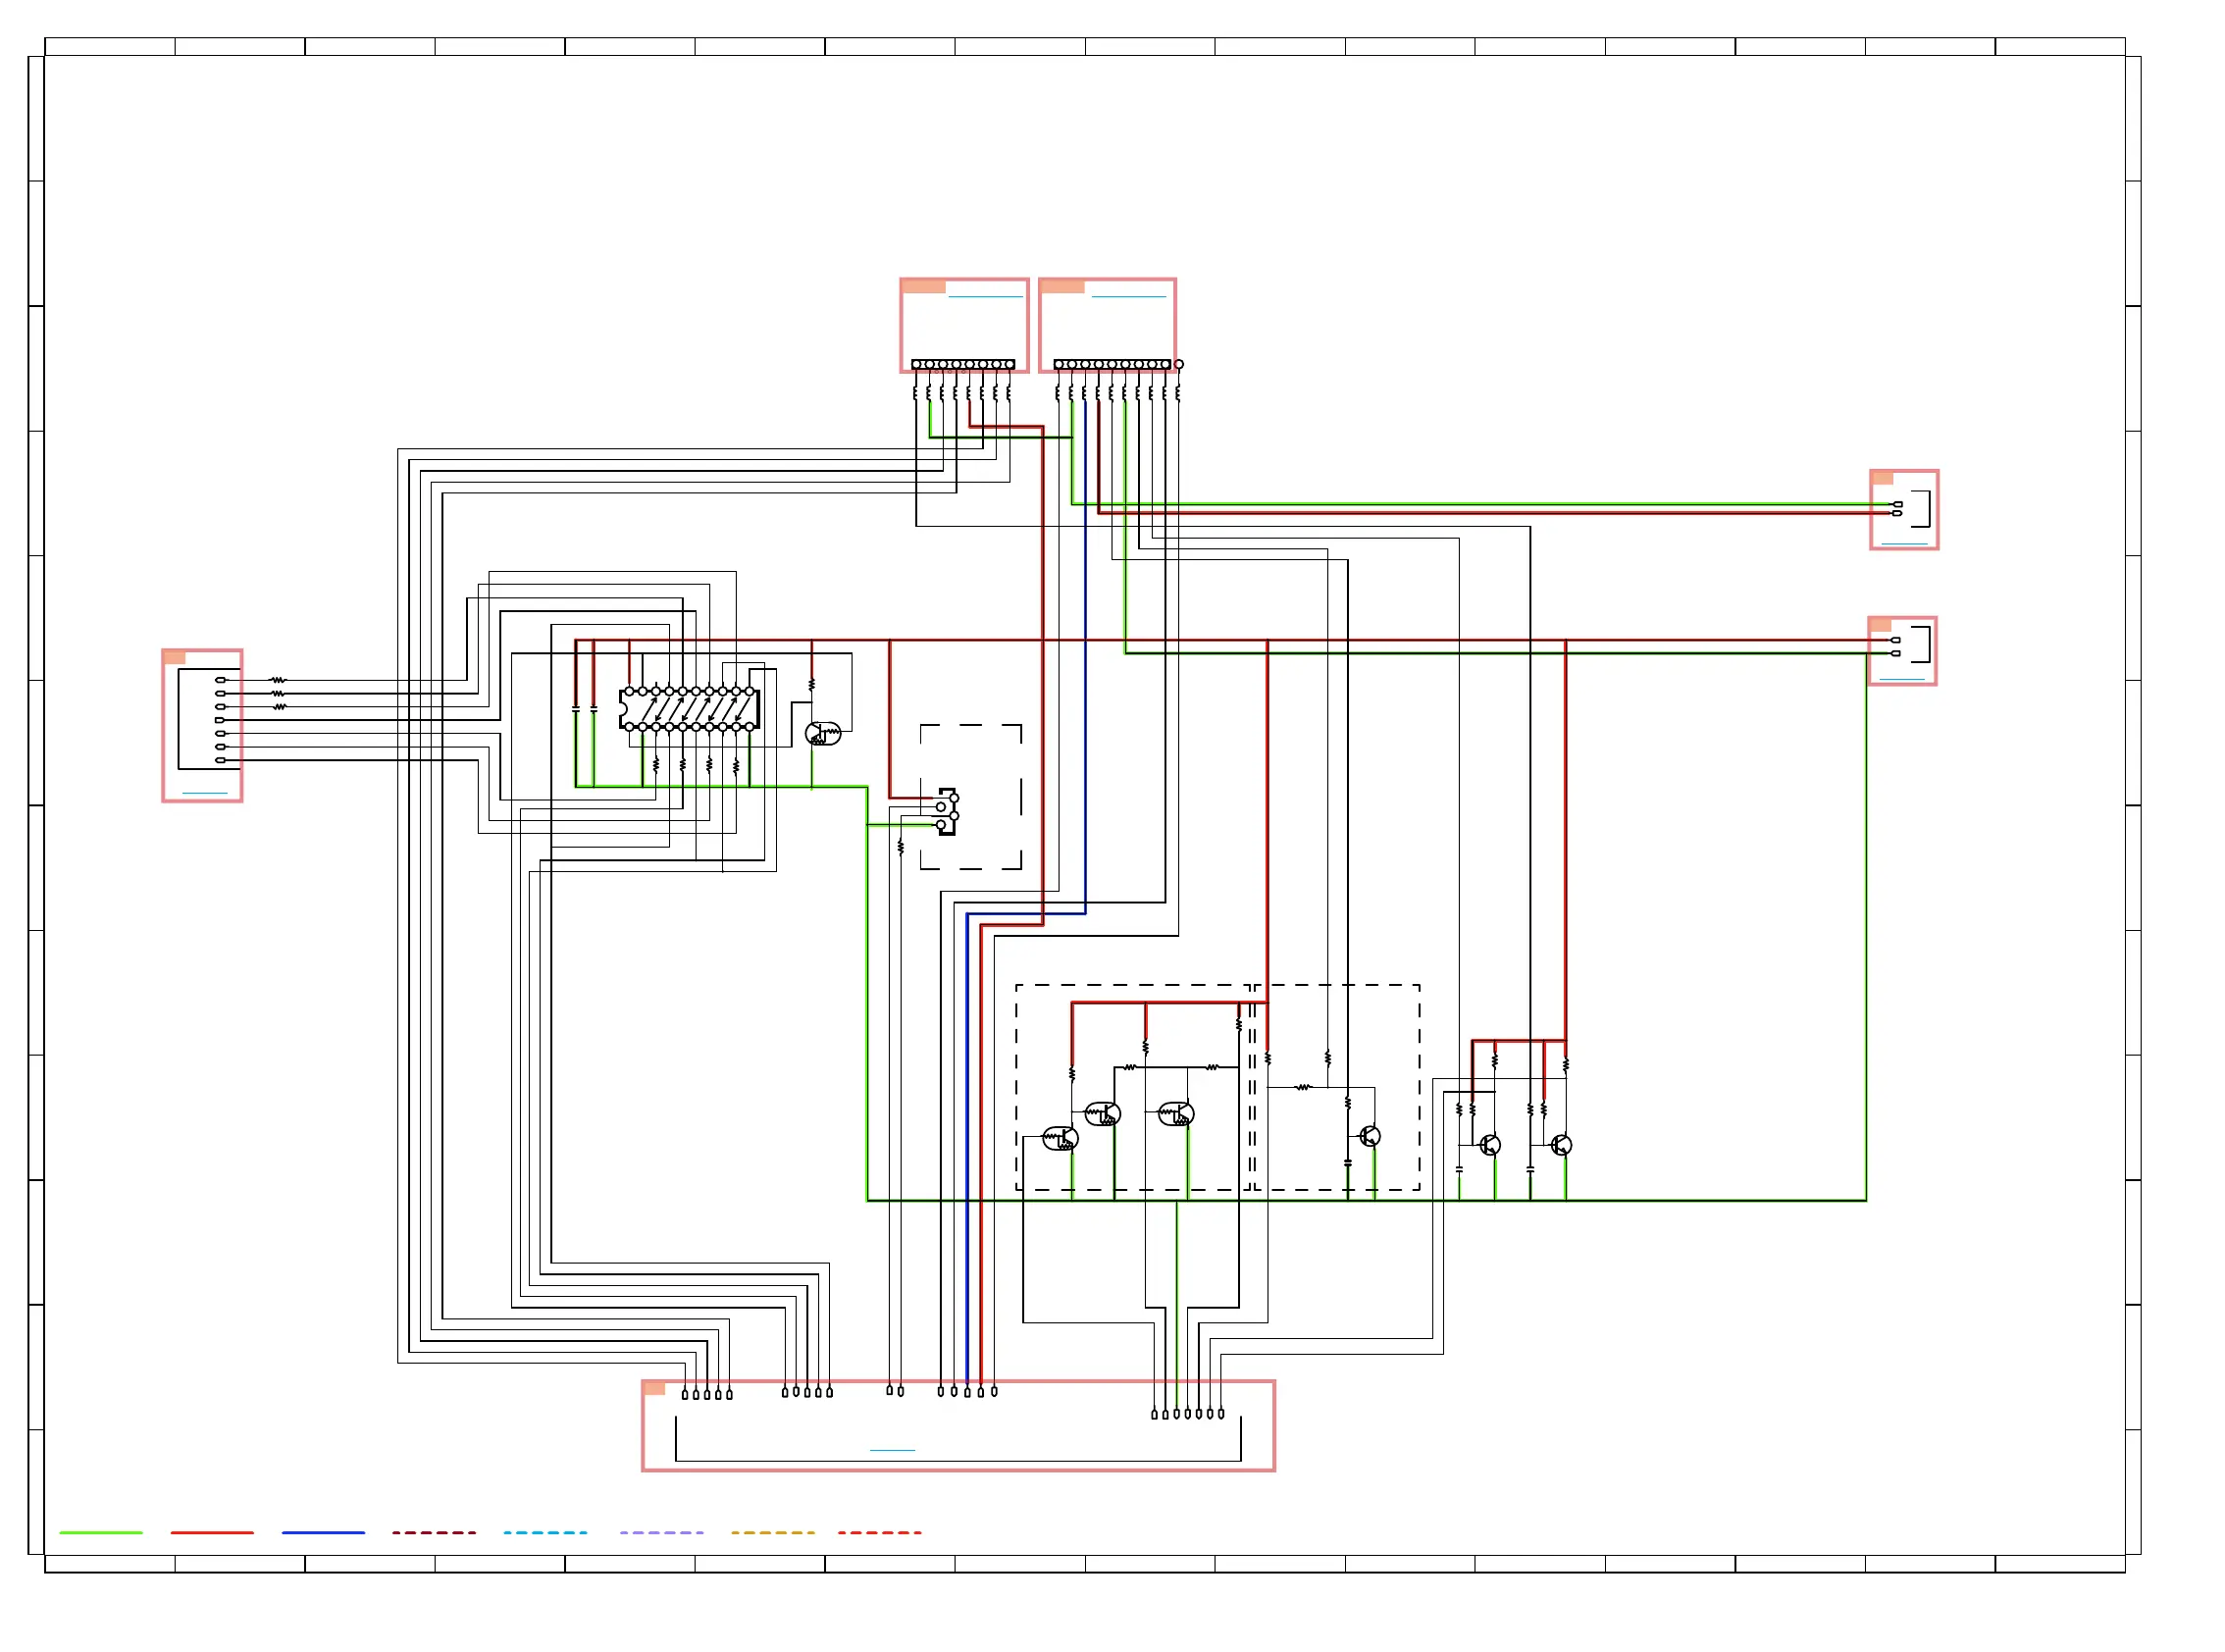Image resolution: width=2225 pixels, height=1652 pixels.
Task: Click the orange tag on the far-left connector box
Action: click(174, 658)
